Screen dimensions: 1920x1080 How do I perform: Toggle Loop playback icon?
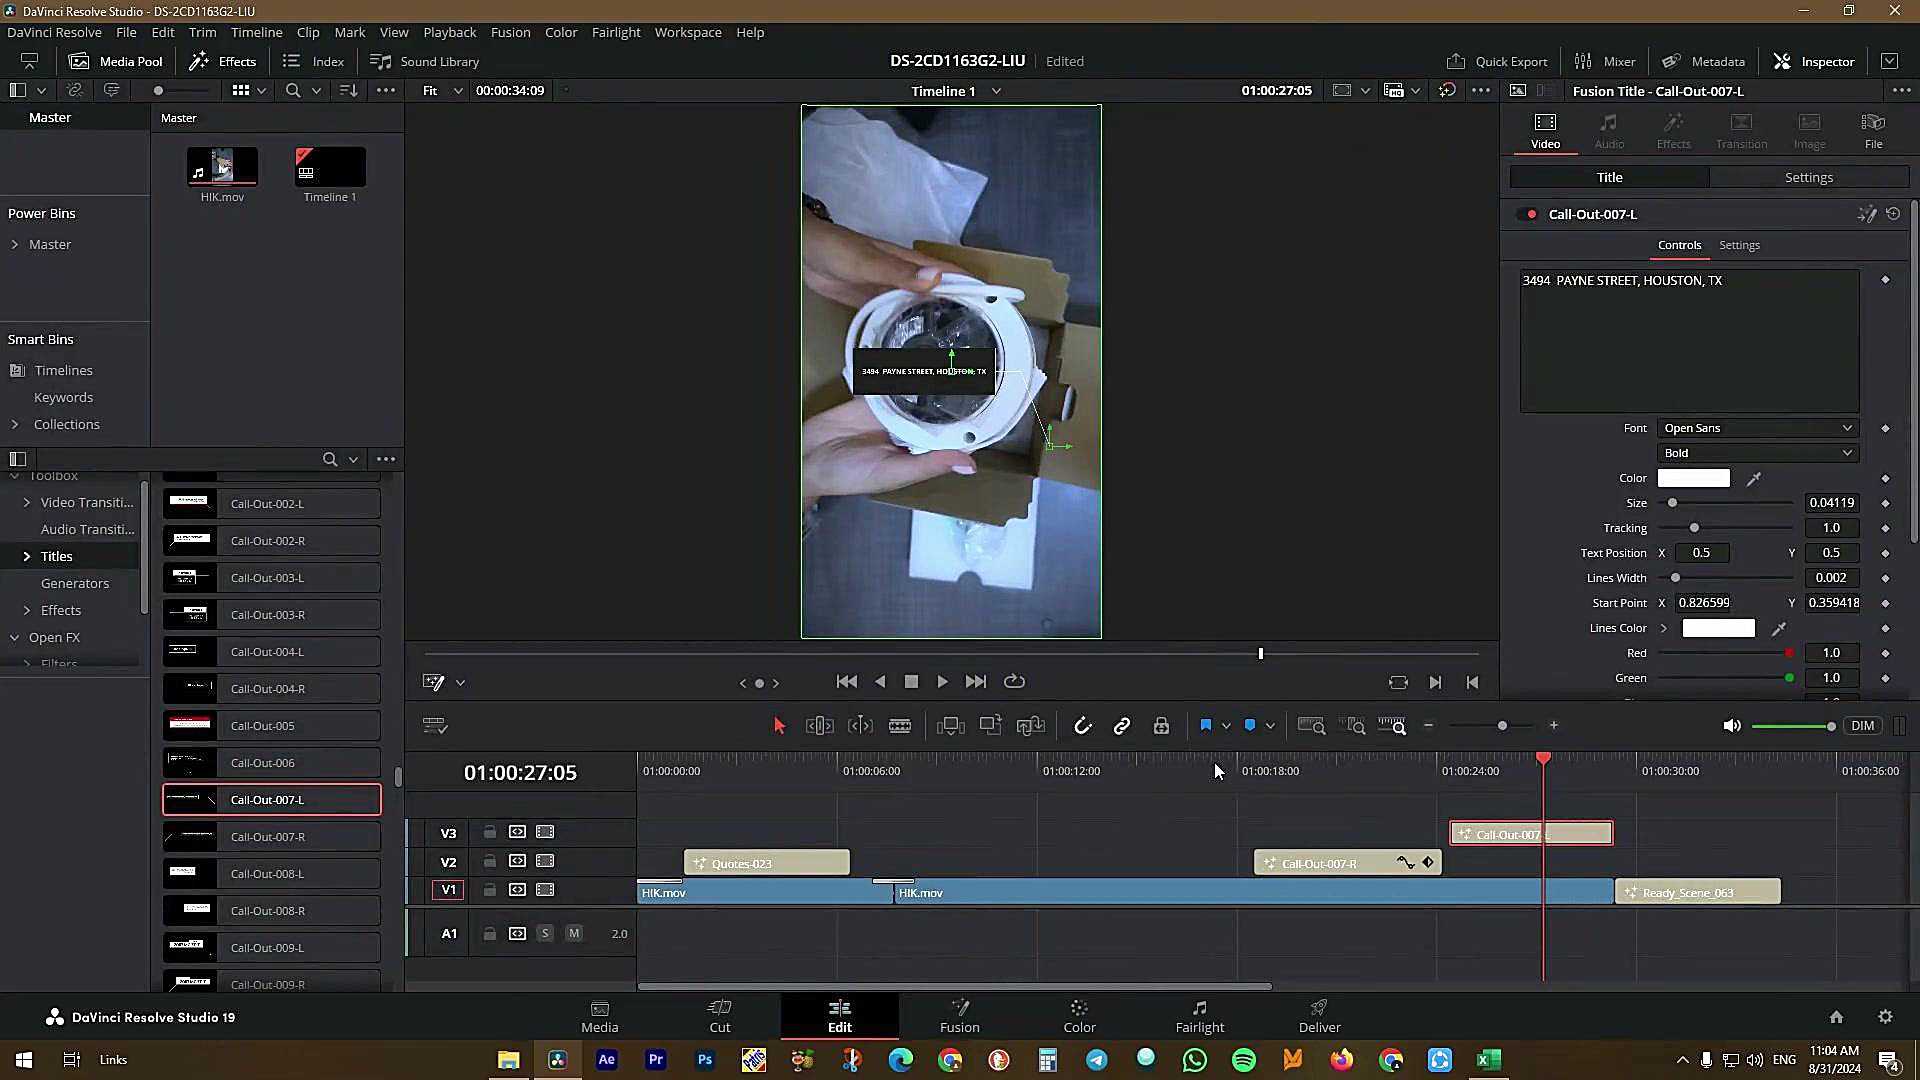(1014, 682)
